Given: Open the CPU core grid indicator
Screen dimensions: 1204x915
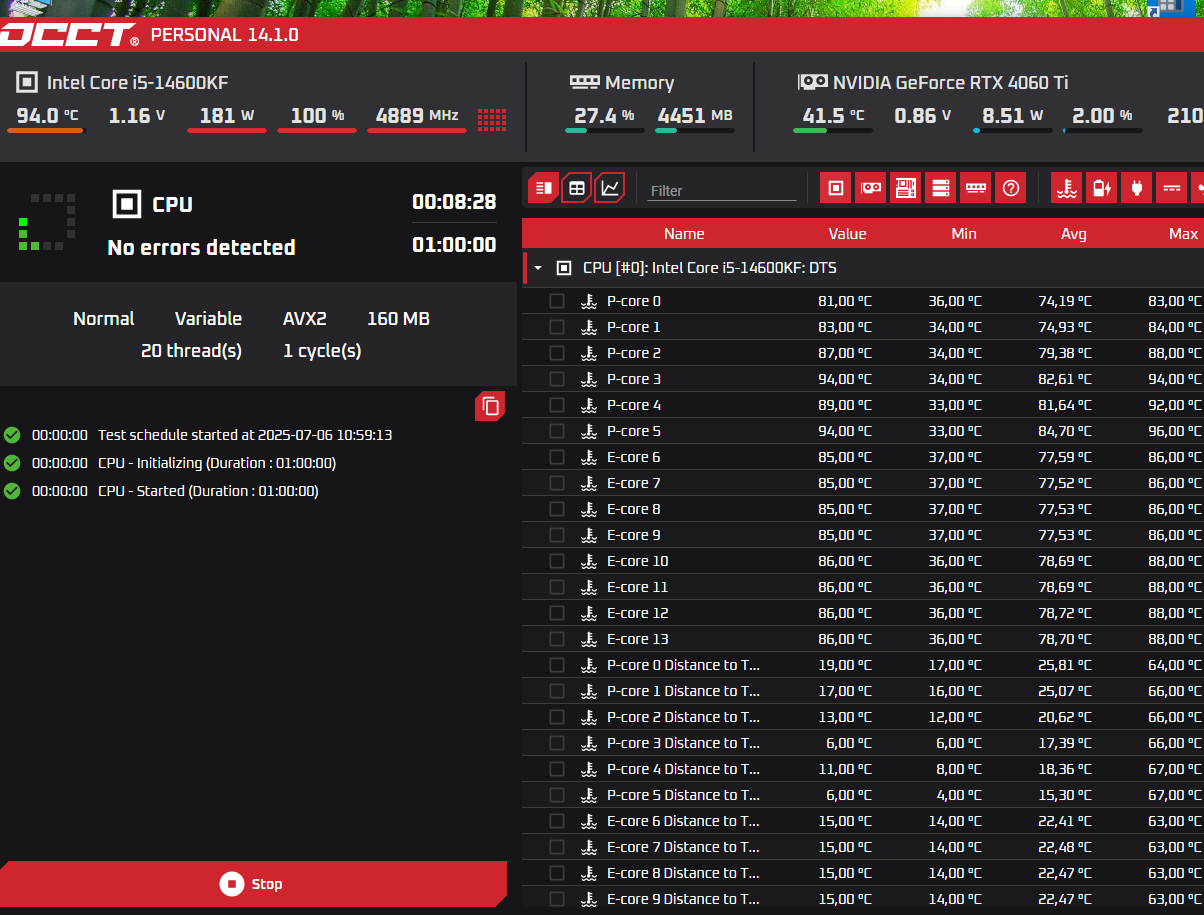Looking at the screenshot, I should click(491, 119).
